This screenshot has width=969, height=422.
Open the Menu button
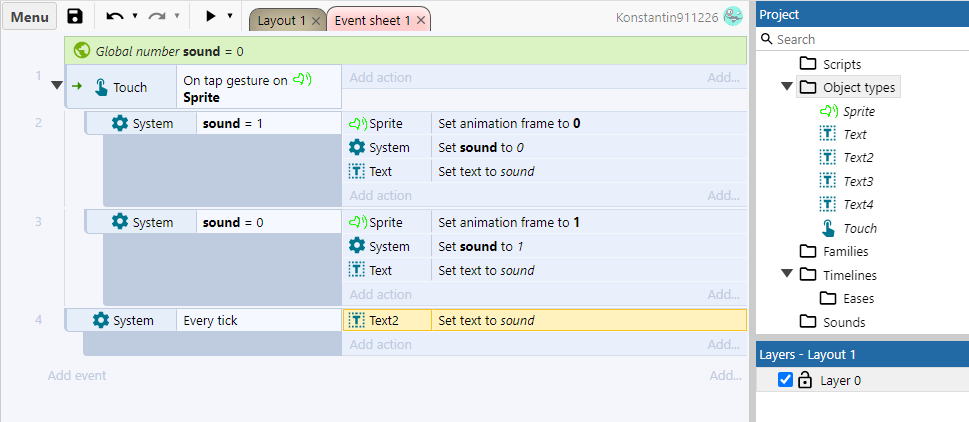coord(29,17)
